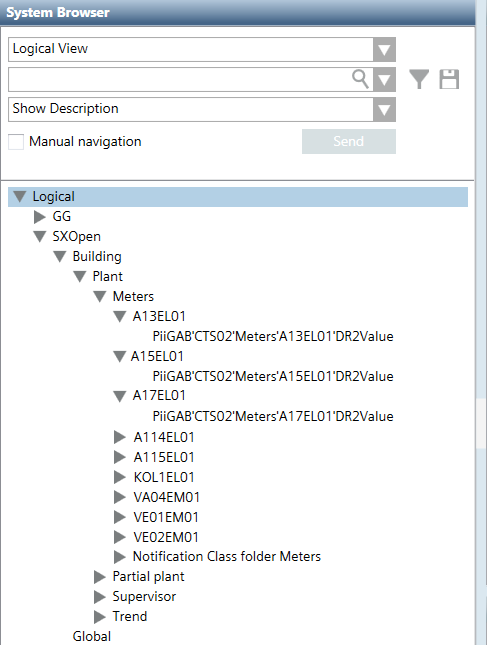
Task: Collapse the Meters folder
Action: tap(100, 297)
